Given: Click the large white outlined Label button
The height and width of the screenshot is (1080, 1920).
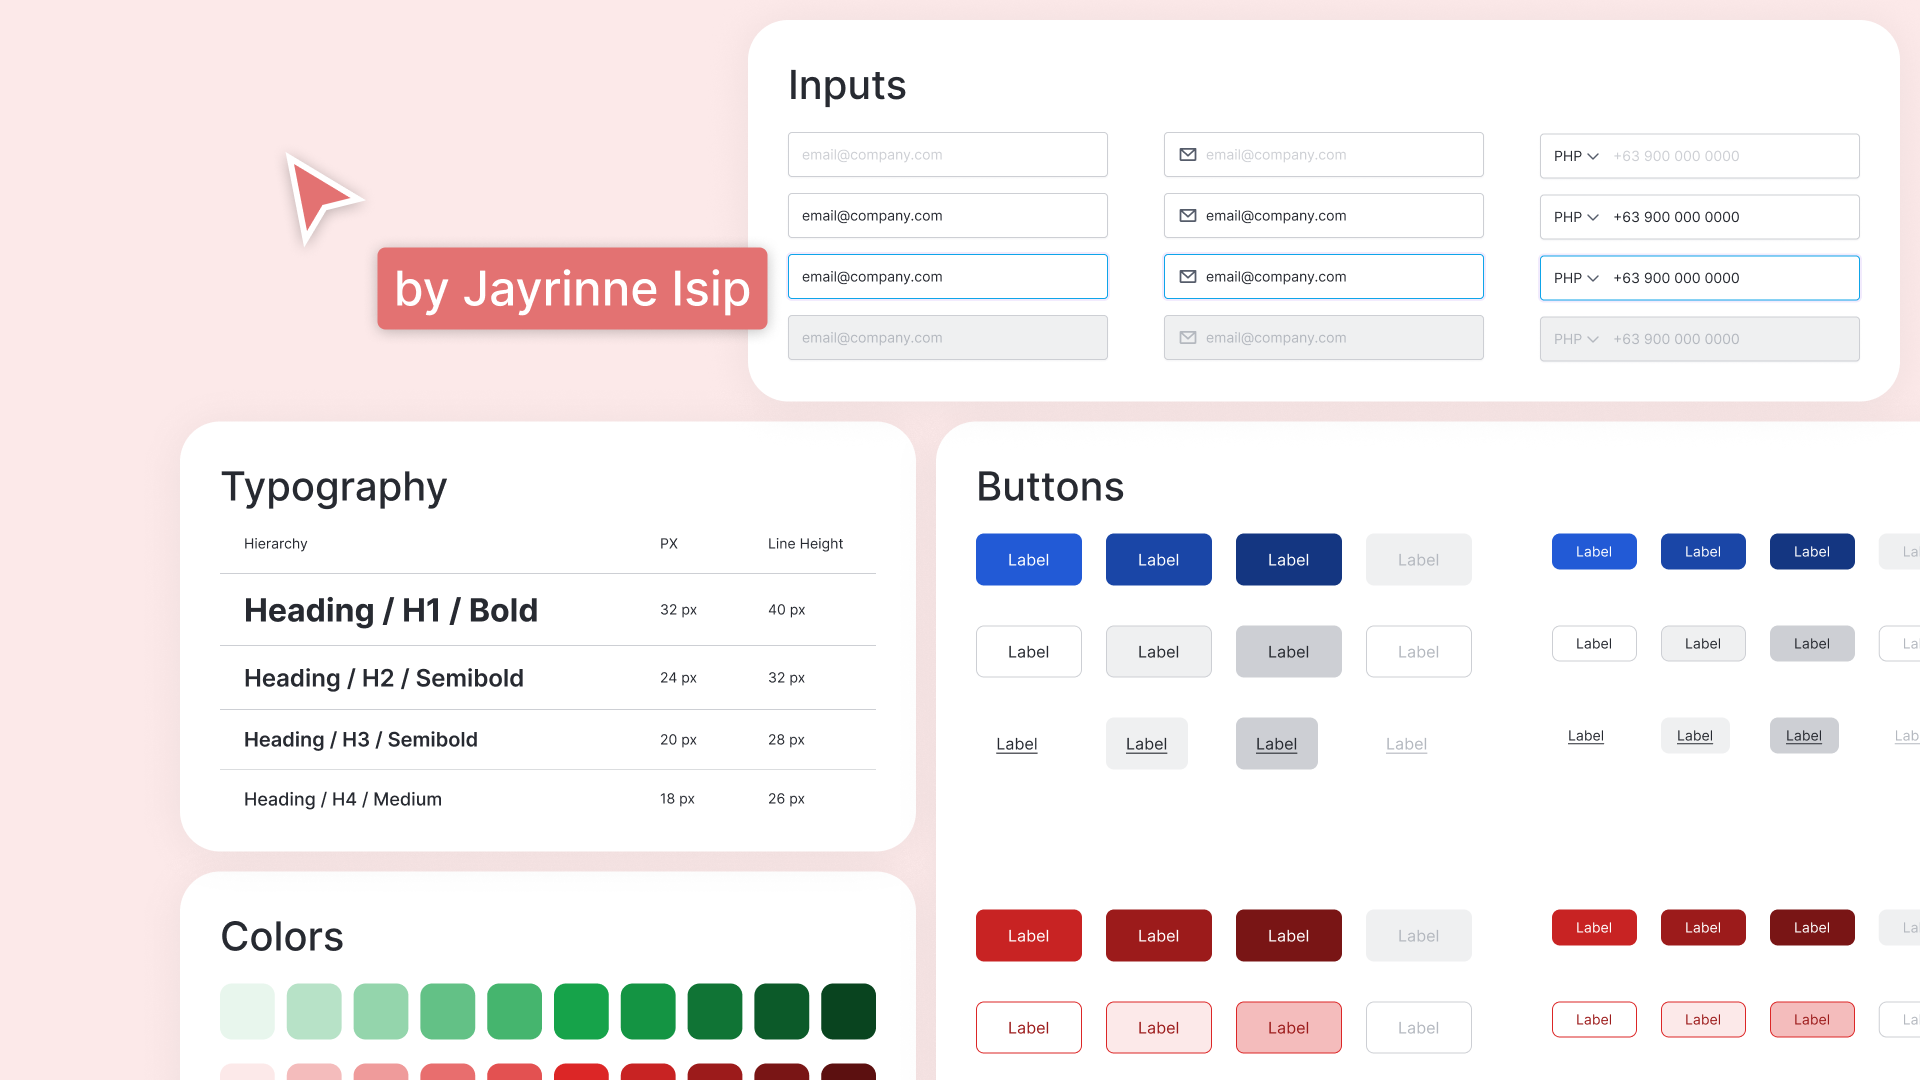Looking at the screenshot, I should click(x=1028, y=652).
